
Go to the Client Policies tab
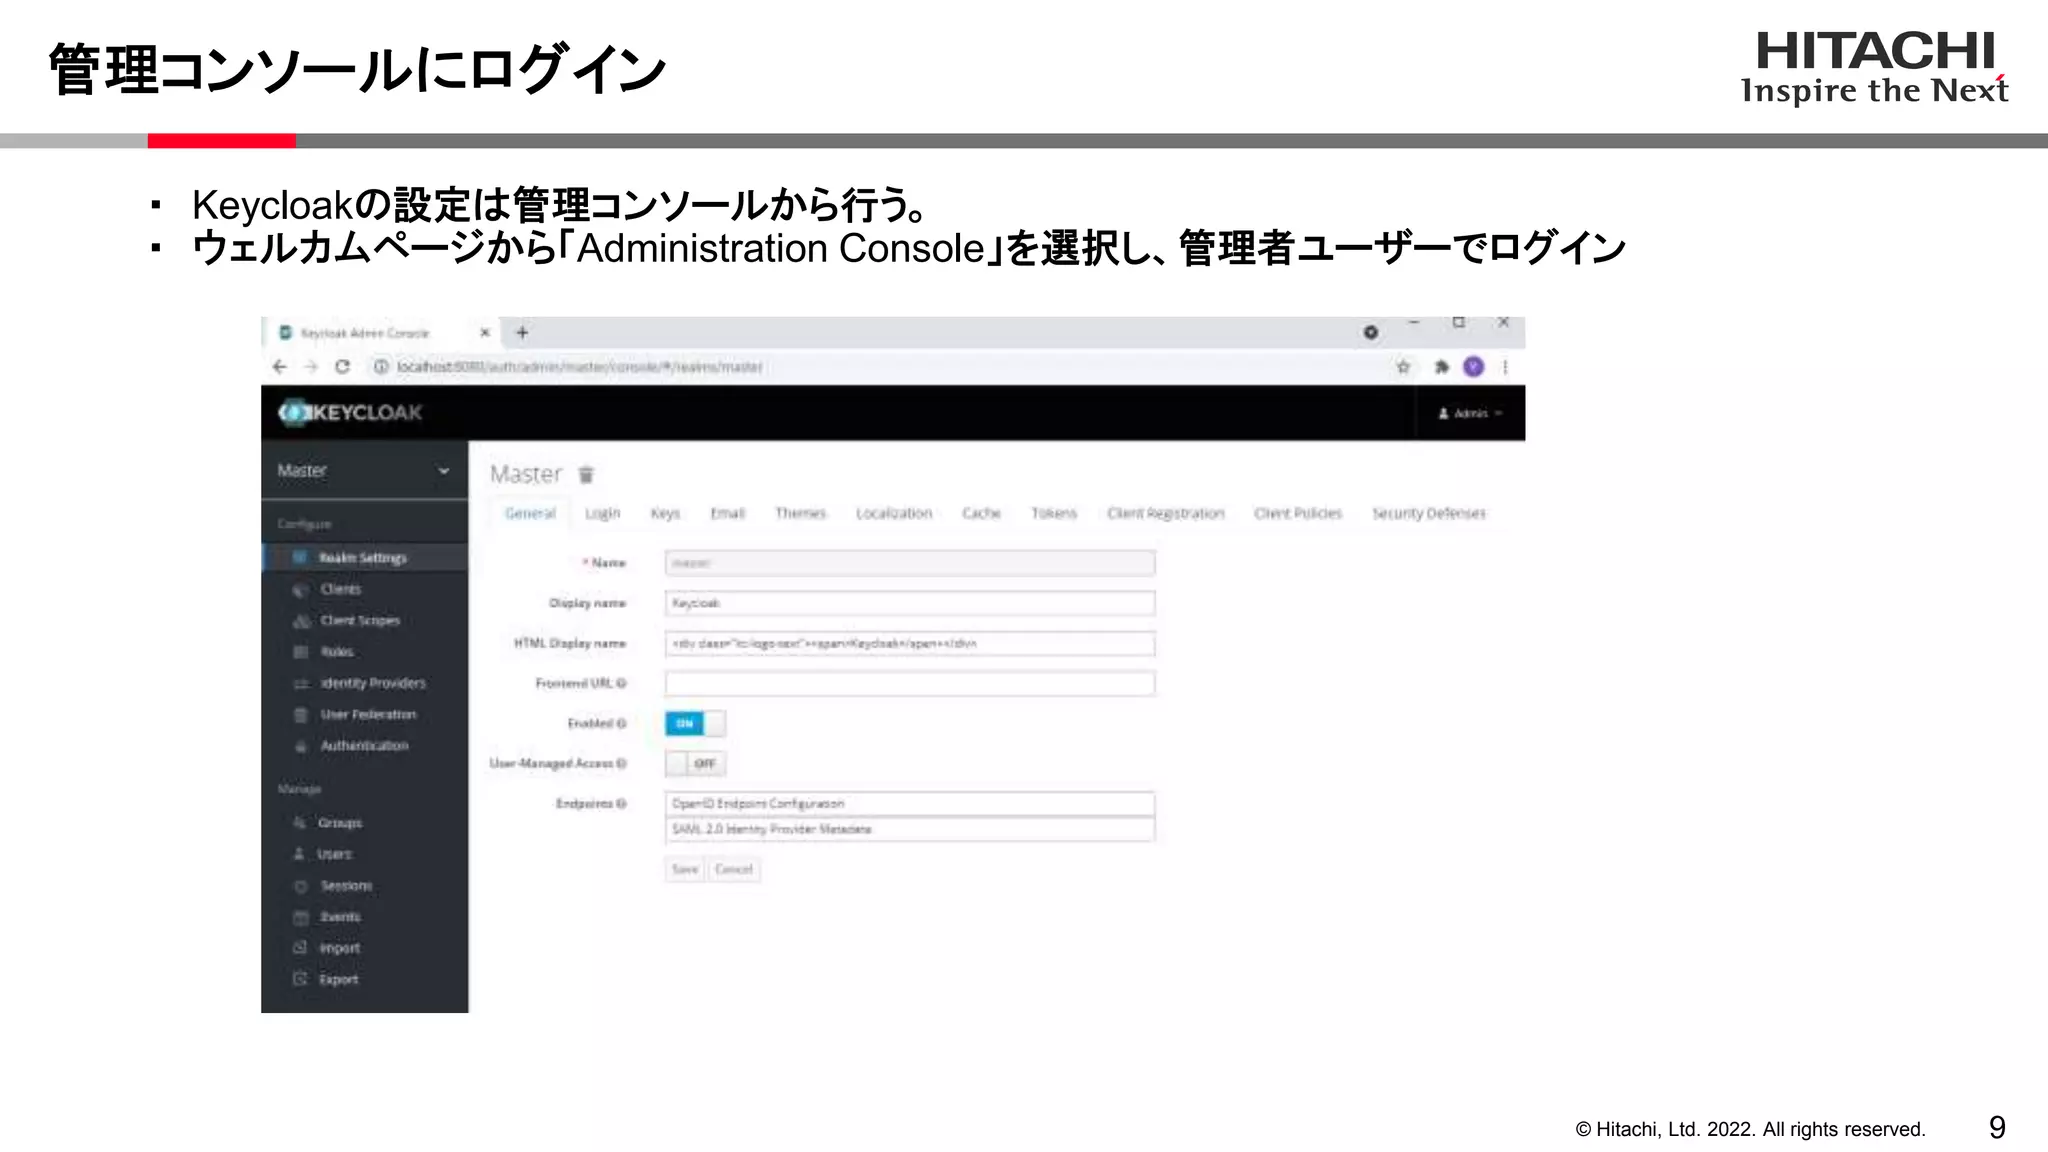(1297, 513)
